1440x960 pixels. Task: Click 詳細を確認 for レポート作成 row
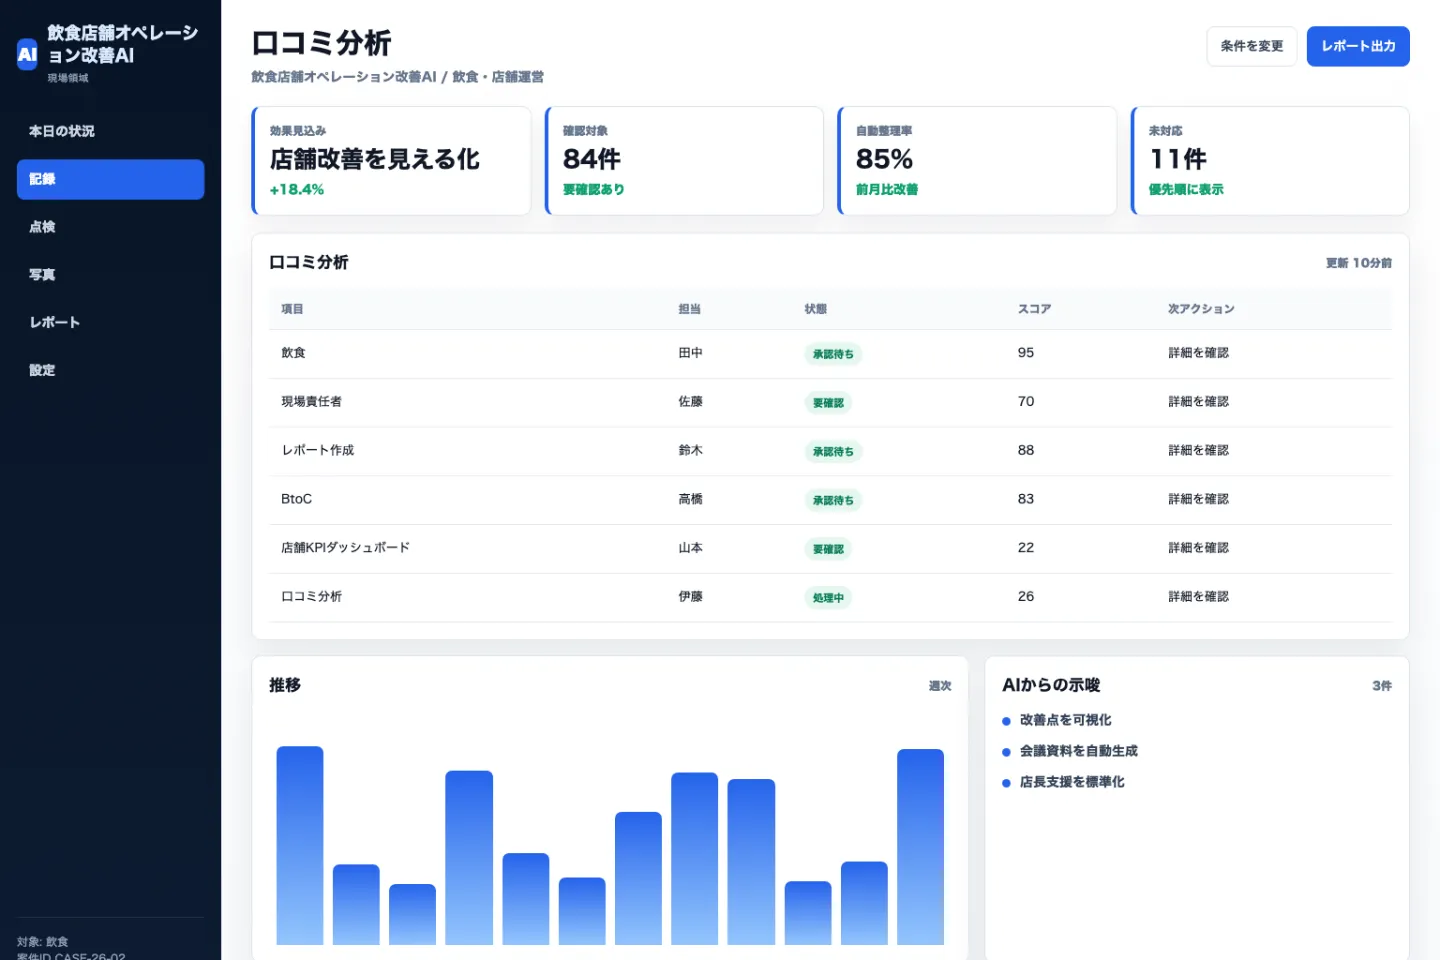point(1198,451)
